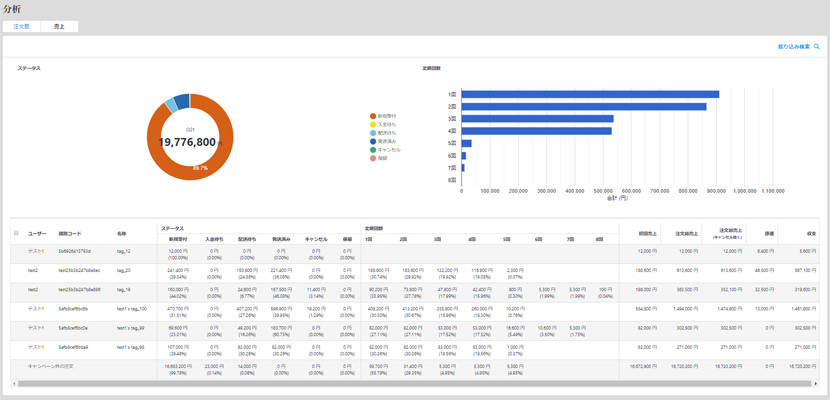Click the right arrow of the table scrollbar
The image size is (830, 400).
click(x=816, y=383)
